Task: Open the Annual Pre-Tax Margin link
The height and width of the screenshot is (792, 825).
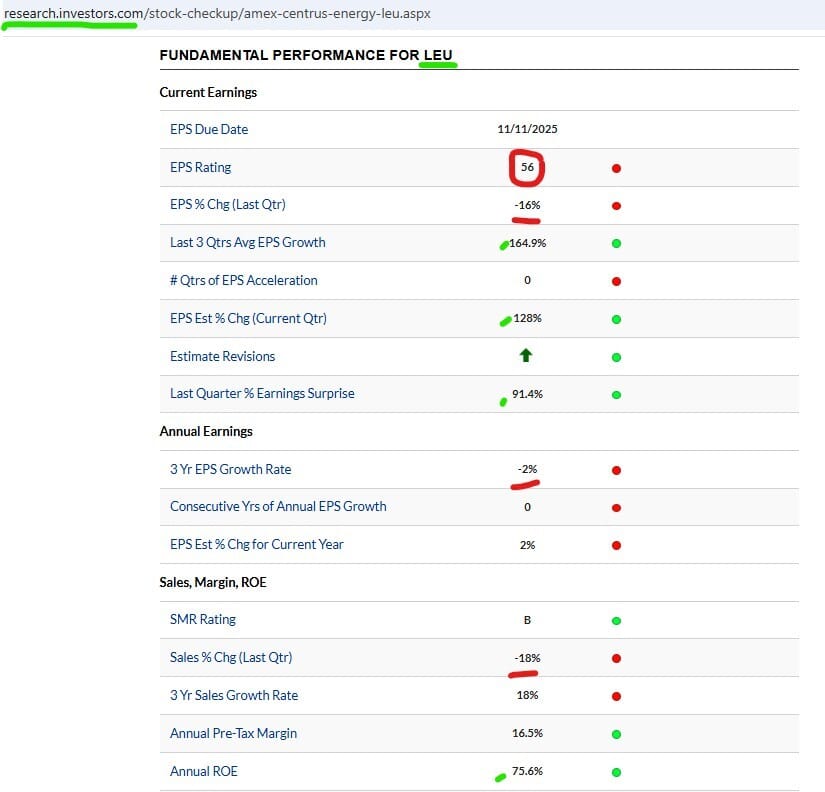Action: click(x=234, y=733)
